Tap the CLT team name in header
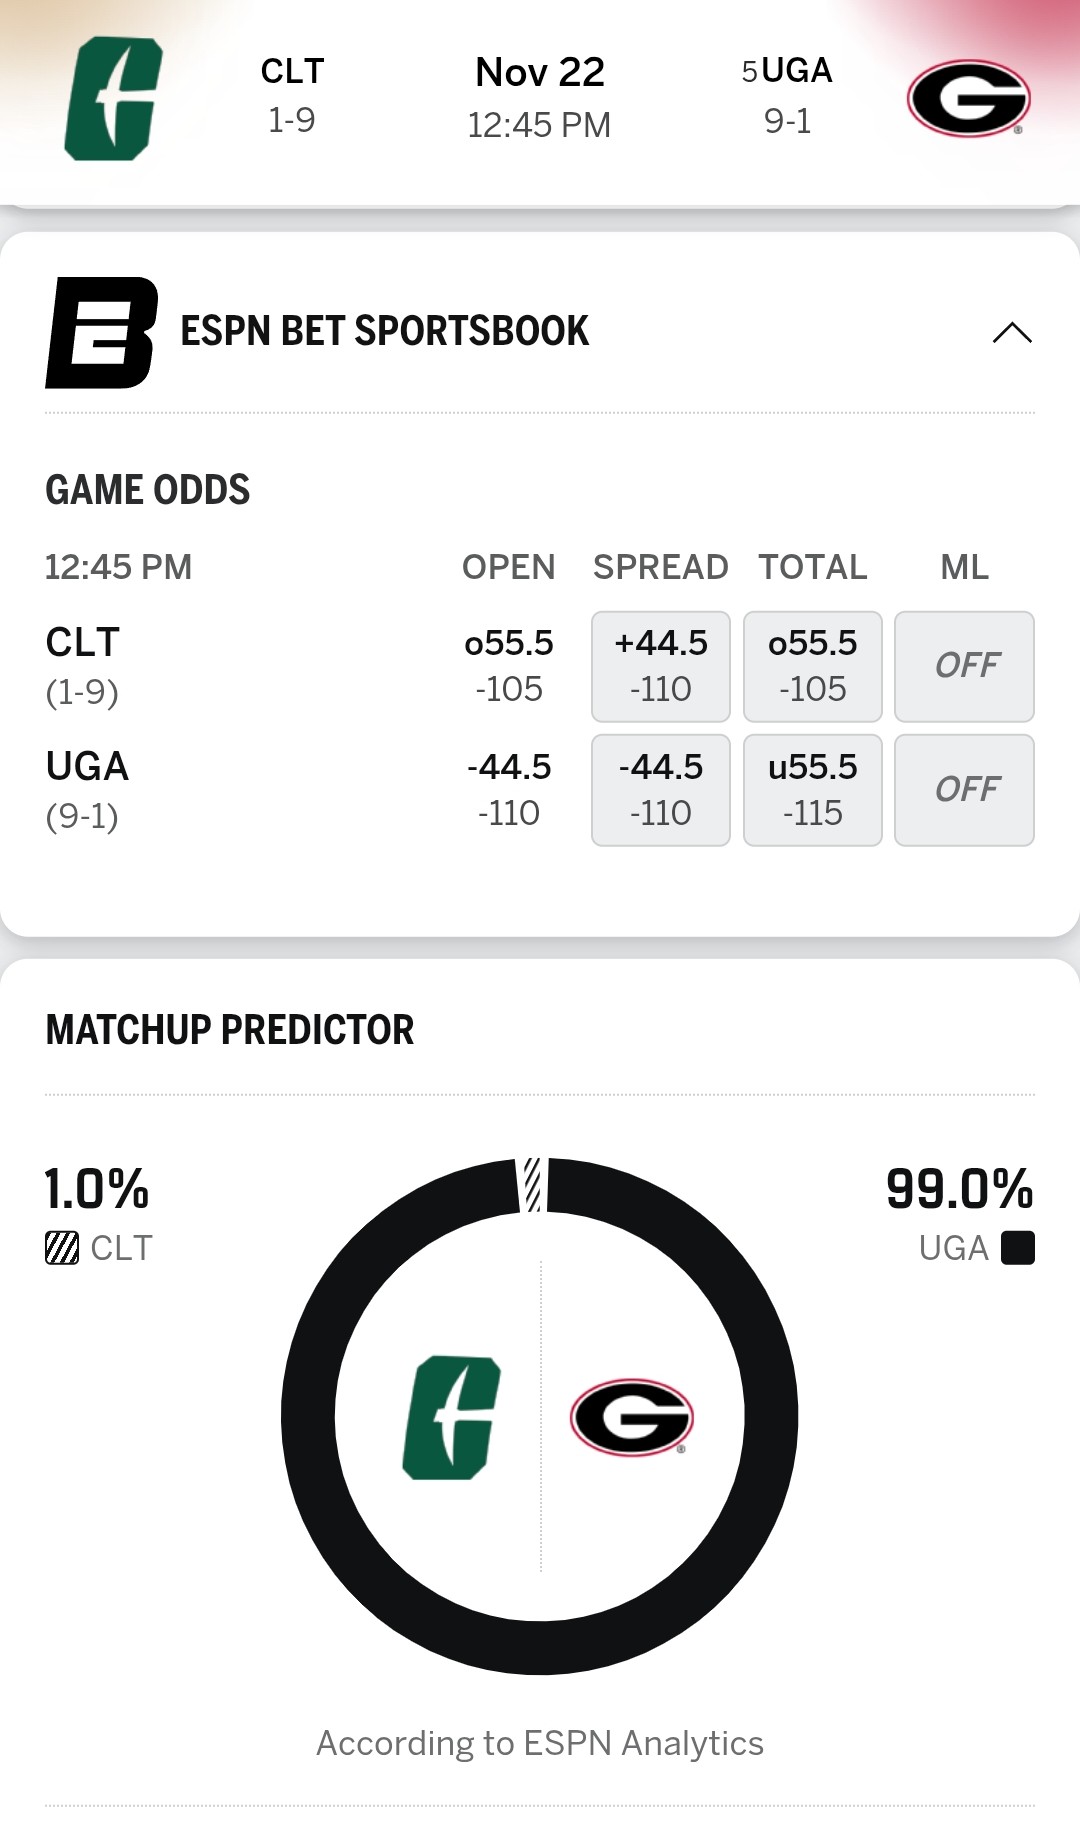This screenshot has height=1821, width=1080. 292,72
